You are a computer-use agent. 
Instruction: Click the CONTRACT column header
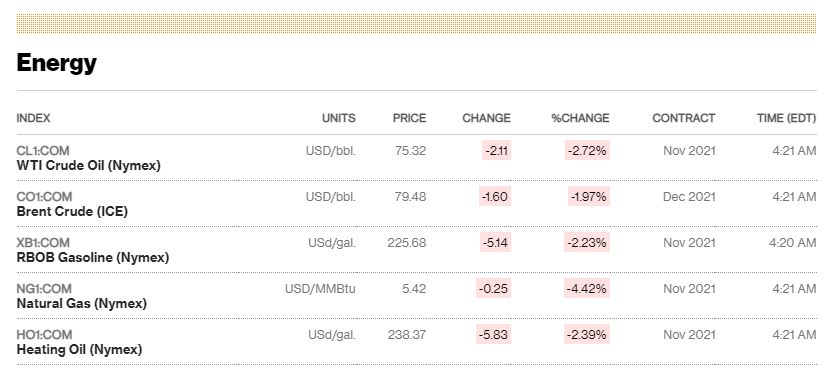(684, 118)
